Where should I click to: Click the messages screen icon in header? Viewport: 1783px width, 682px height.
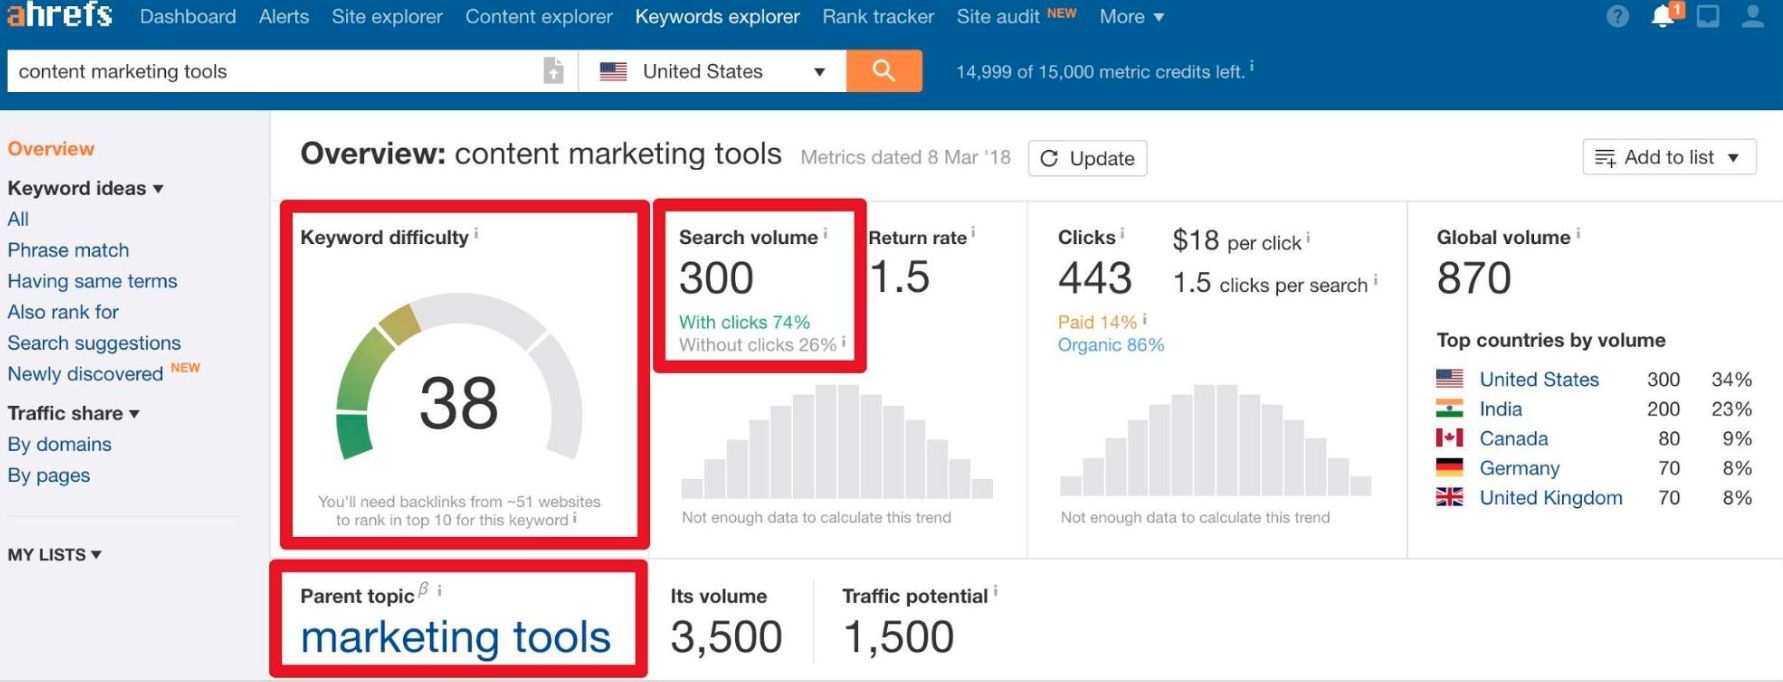[1708, 17]
